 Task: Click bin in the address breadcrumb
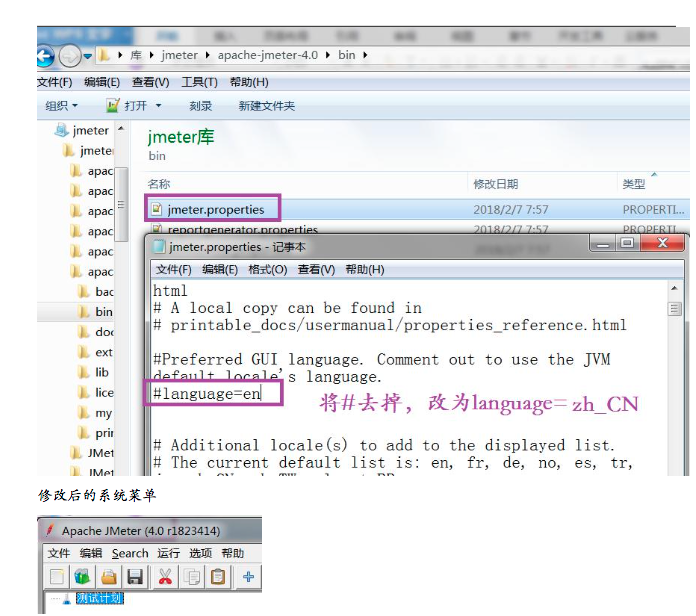coord(347,55)
